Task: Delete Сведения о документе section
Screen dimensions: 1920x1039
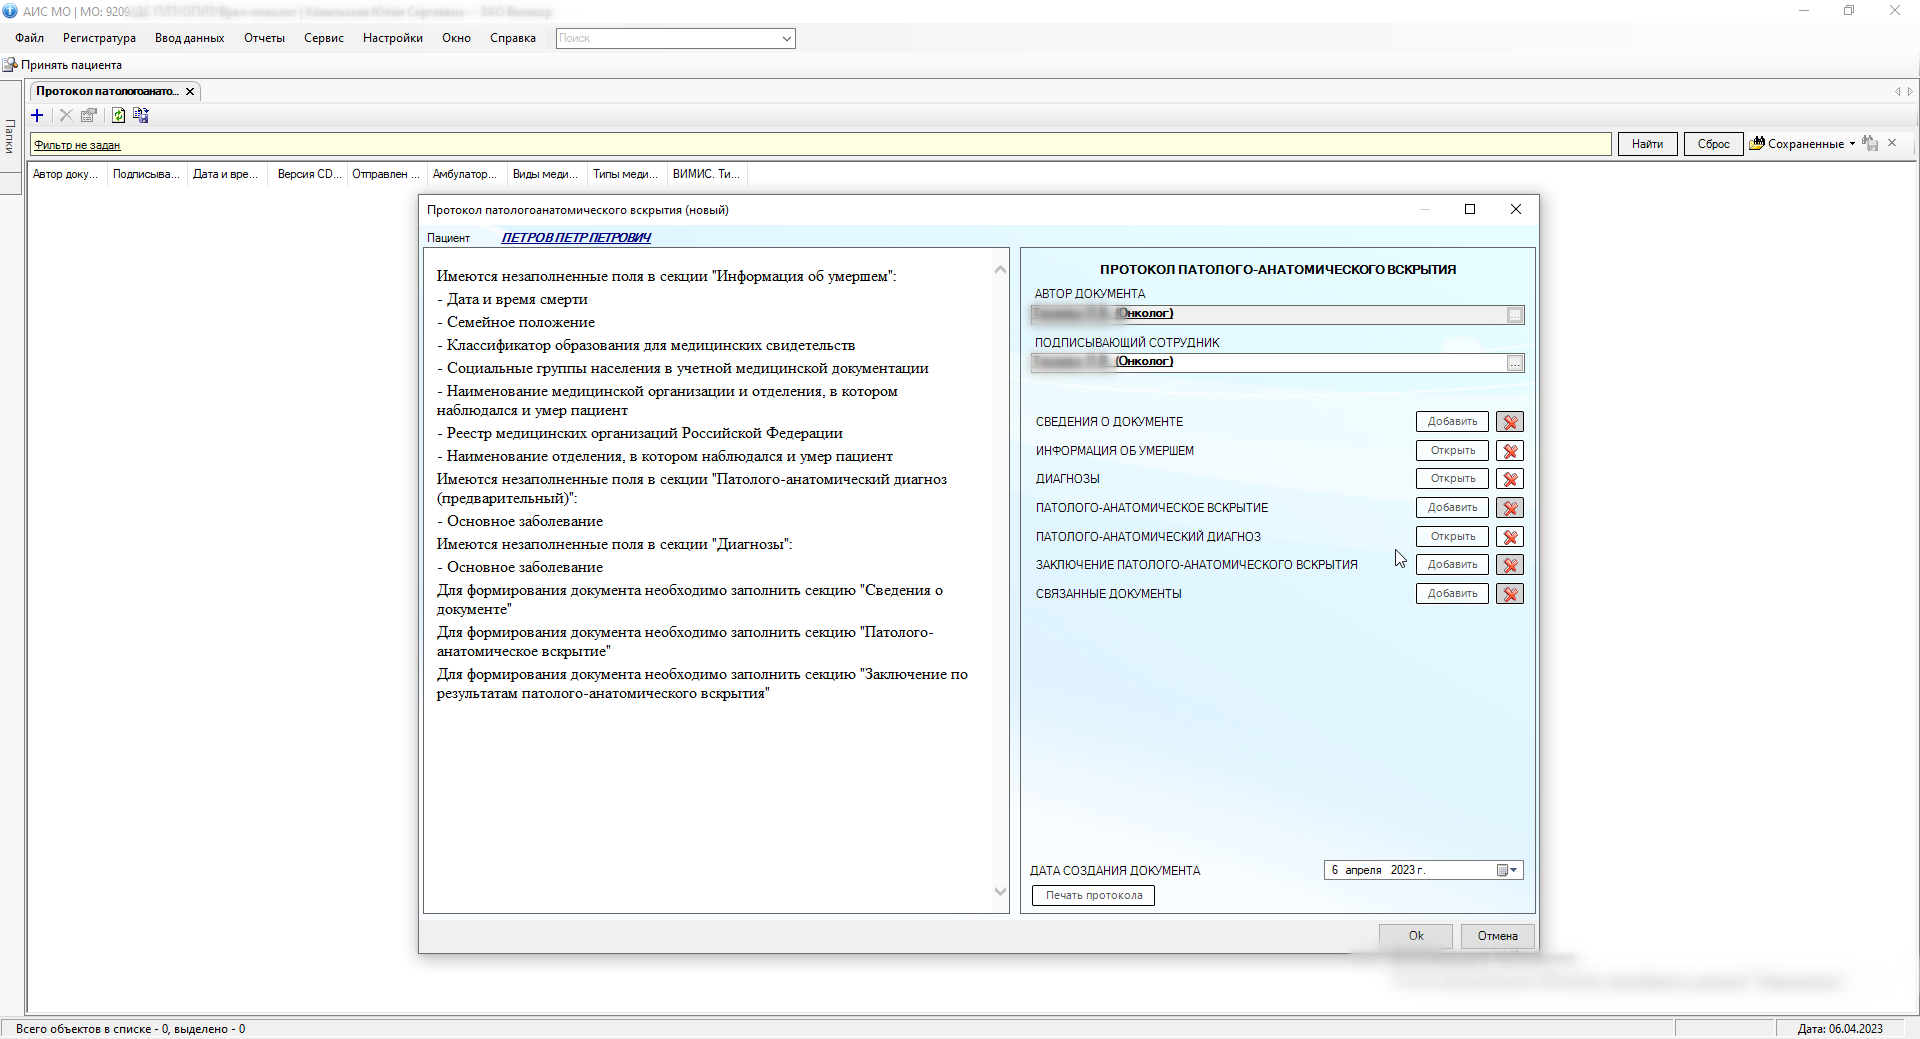Action: [1510, 422]
